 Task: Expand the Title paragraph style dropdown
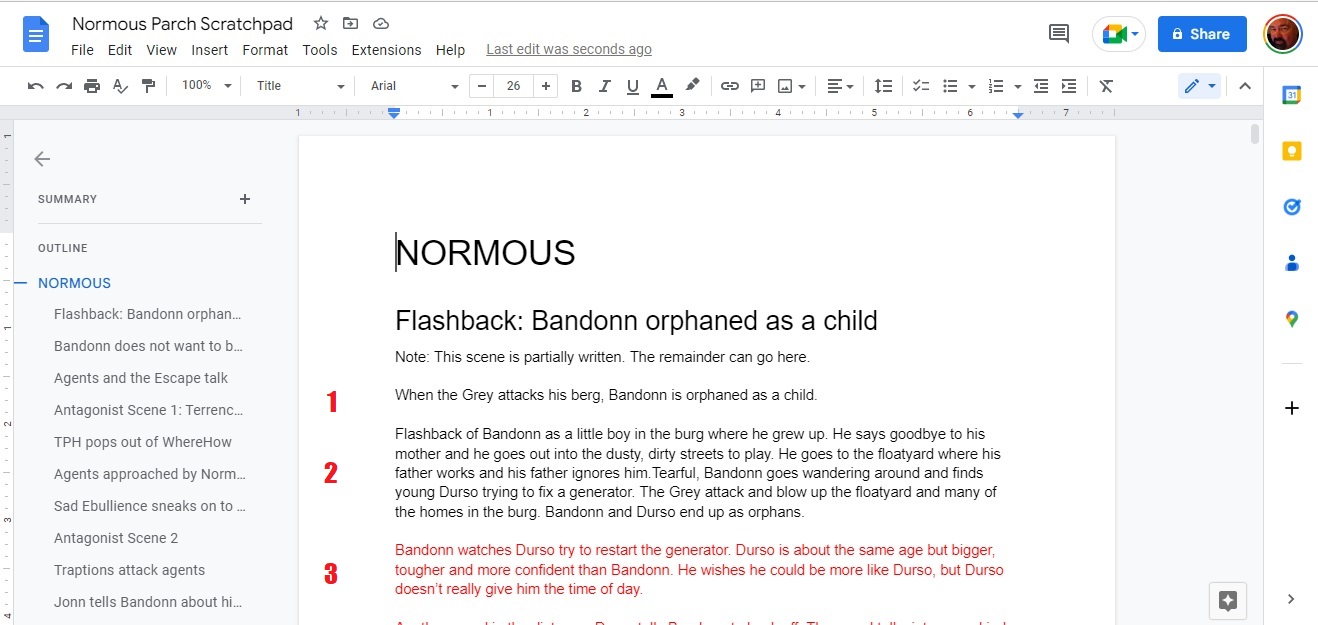[299, 86]
